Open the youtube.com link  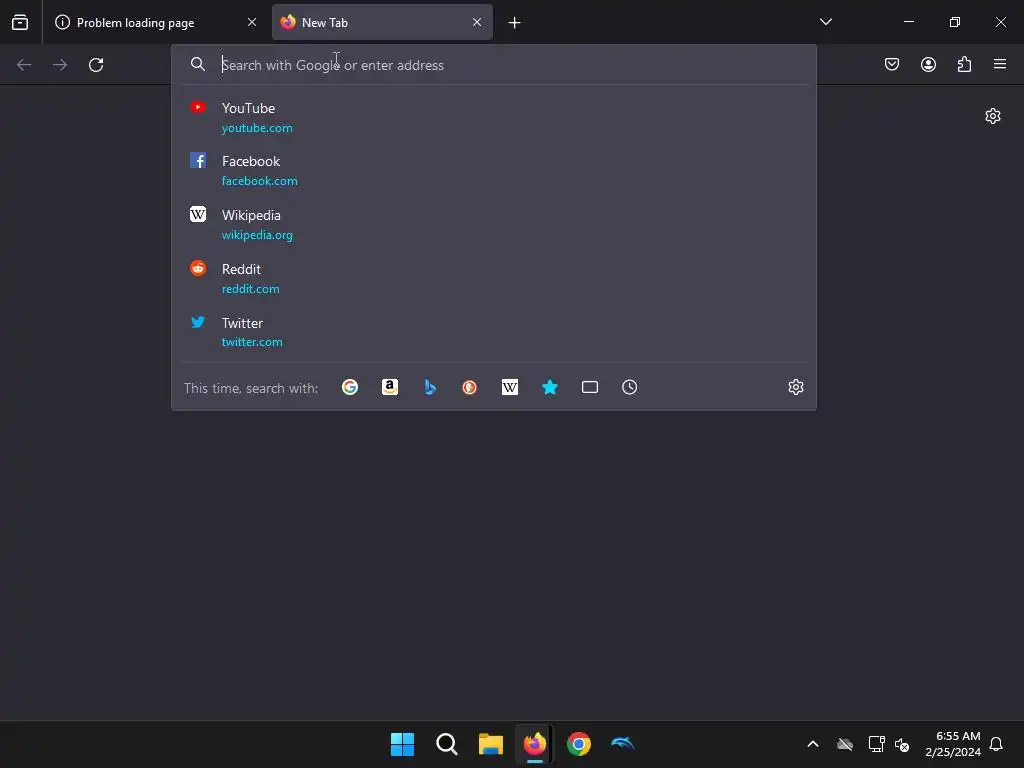[x=257, y=128]
